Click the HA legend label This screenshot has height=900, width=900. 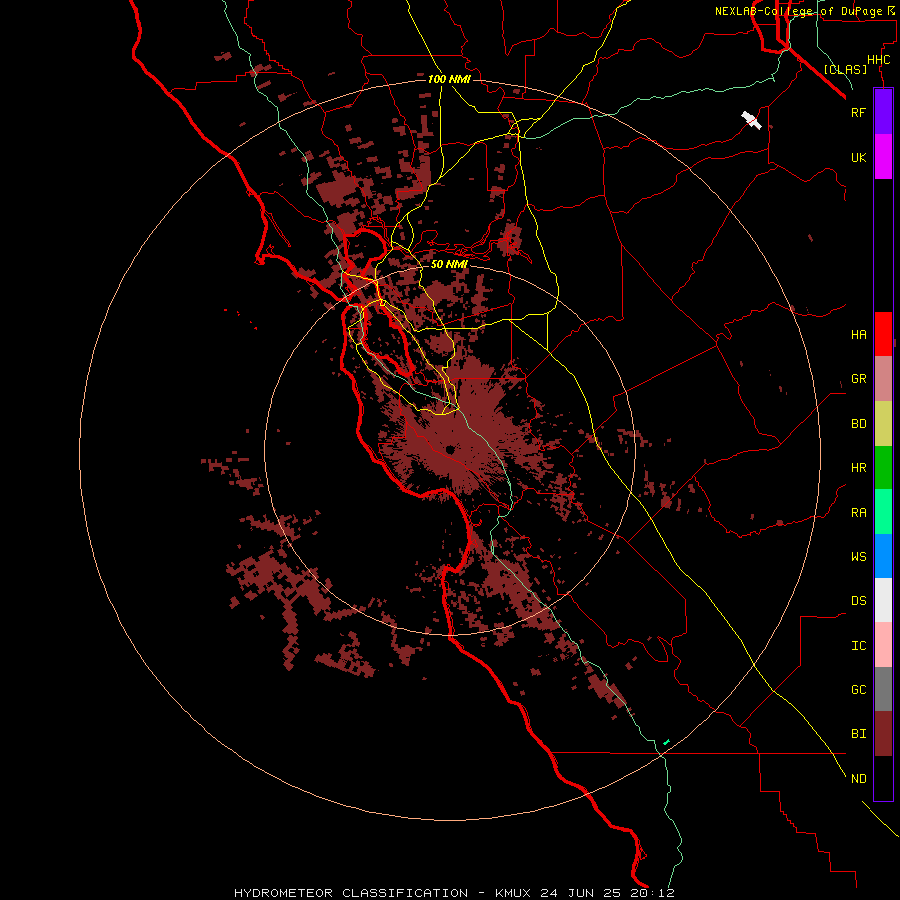(858, 335)
